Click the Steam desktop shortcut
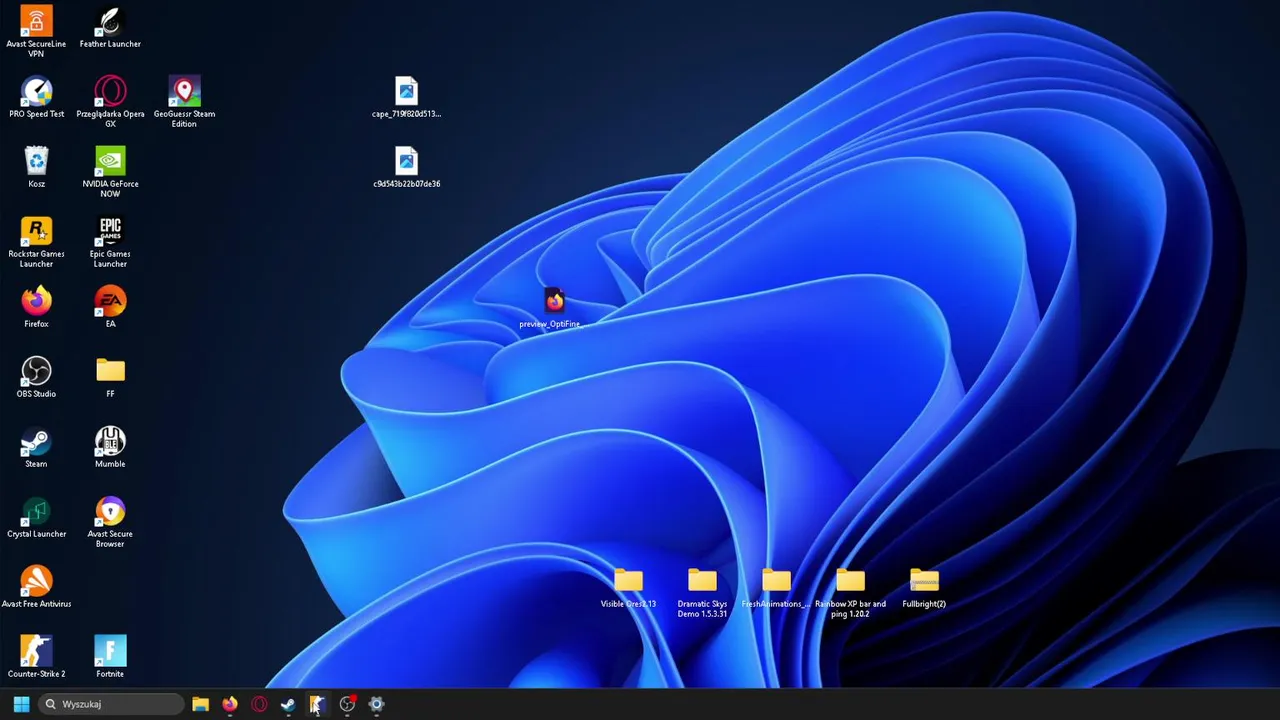 (36, 447)
